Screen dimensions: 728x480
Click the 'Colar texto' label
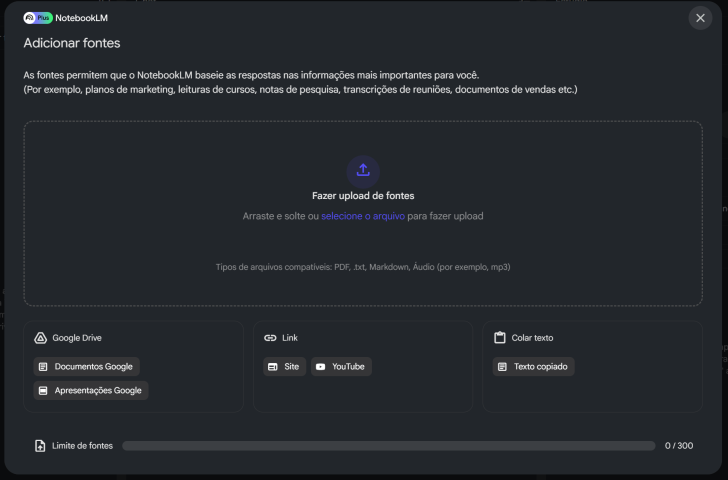coord(532,338)
